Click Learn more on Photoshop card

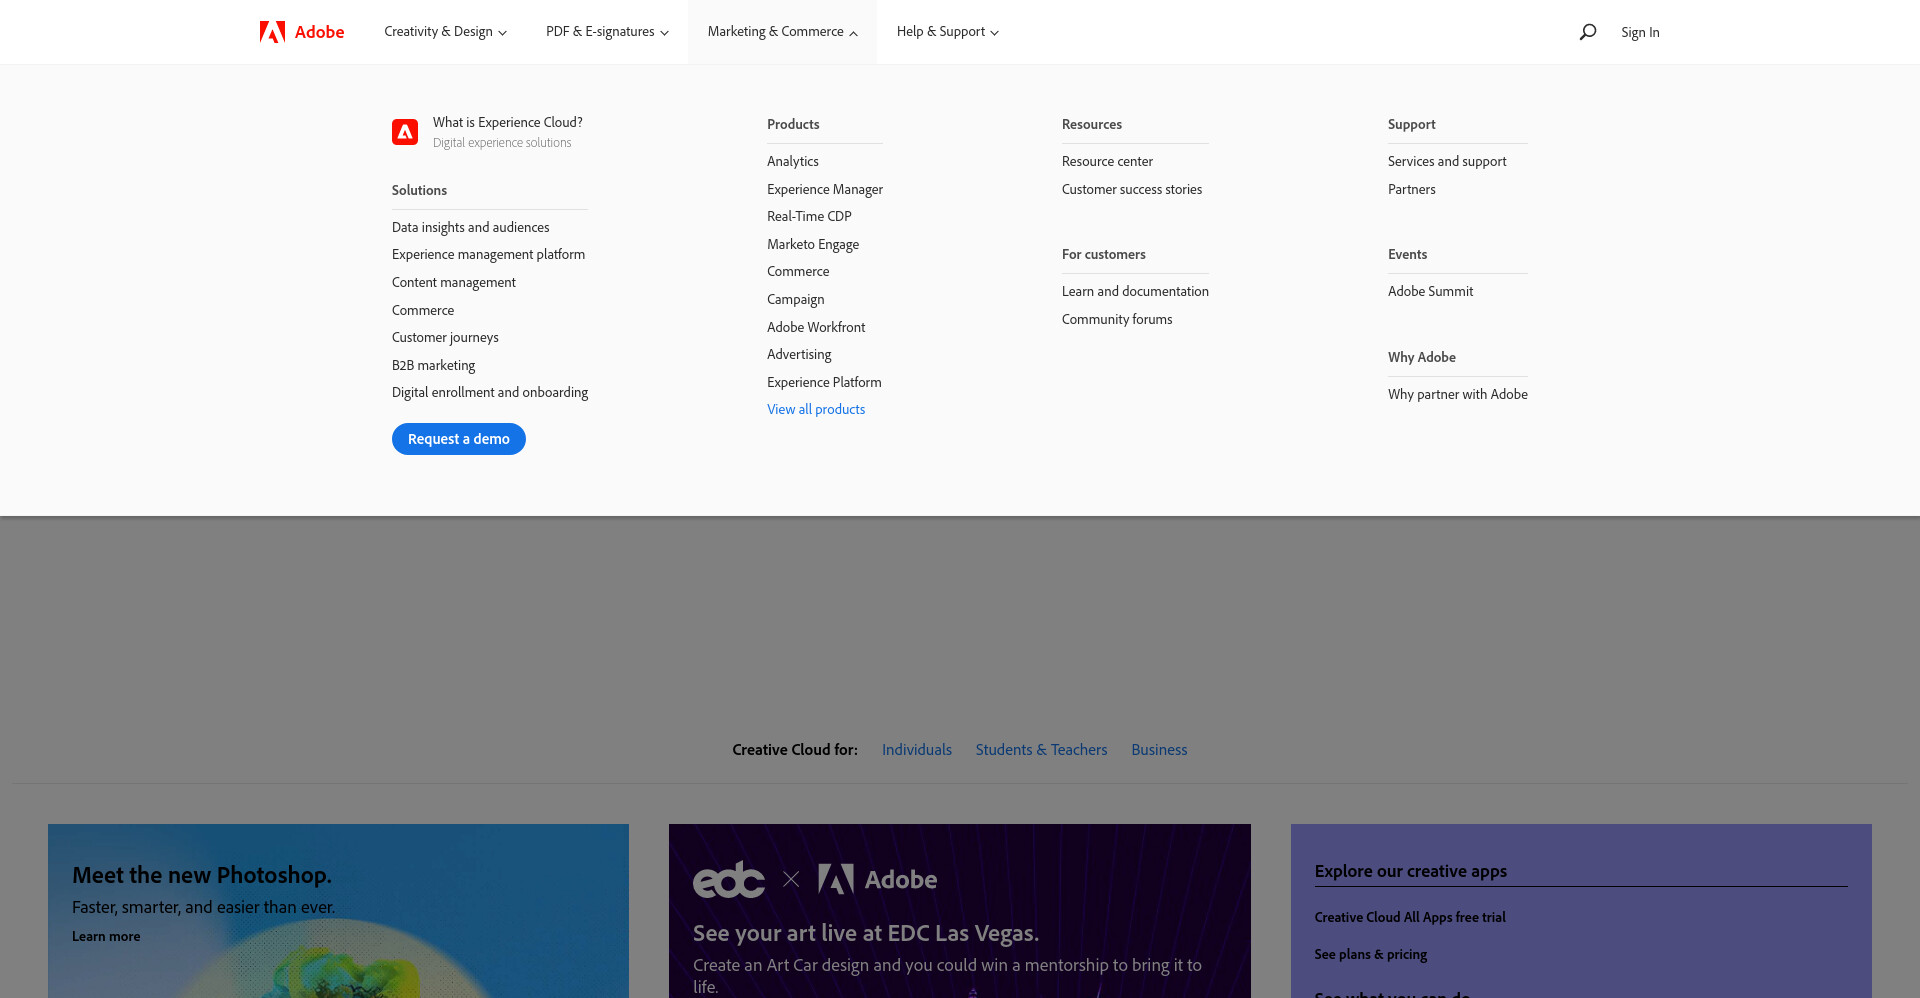tap(106, 936)
